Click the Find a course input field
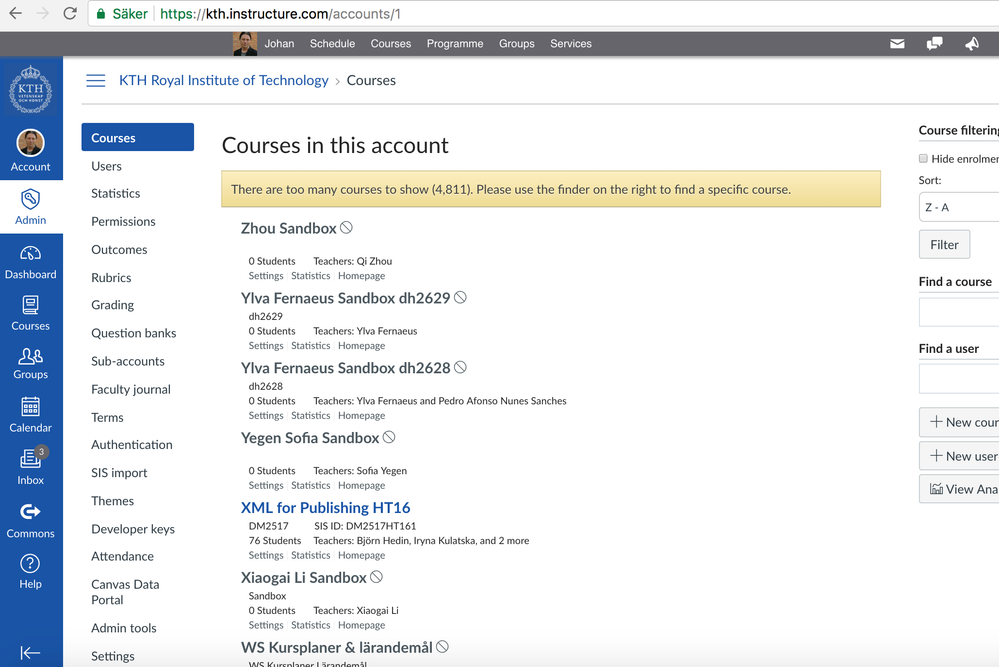This screenshot has height=667, width=999. (x=959, y=312)
